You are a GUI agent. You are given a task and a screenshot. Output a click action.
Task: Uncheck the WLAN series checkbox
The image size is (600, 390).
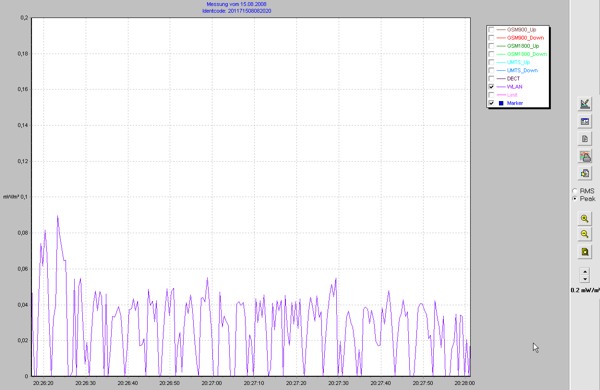[x=491, y=86]
